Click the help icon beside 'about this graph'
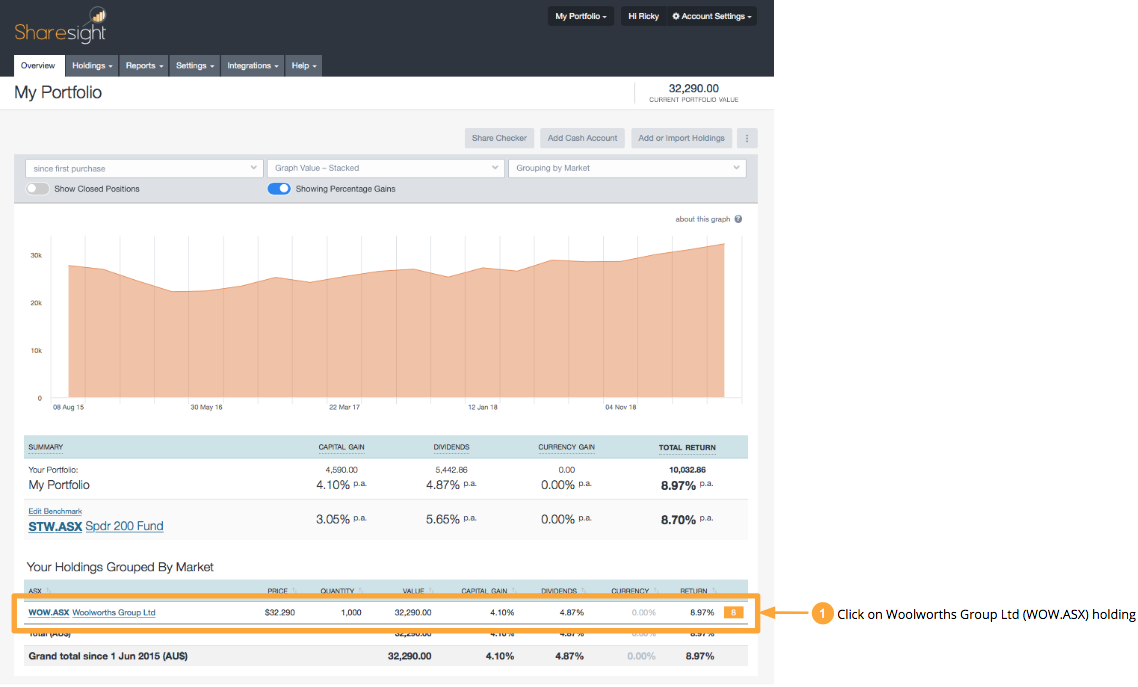The height and width of the screenshot is (687, 1138). pos(738,219)
